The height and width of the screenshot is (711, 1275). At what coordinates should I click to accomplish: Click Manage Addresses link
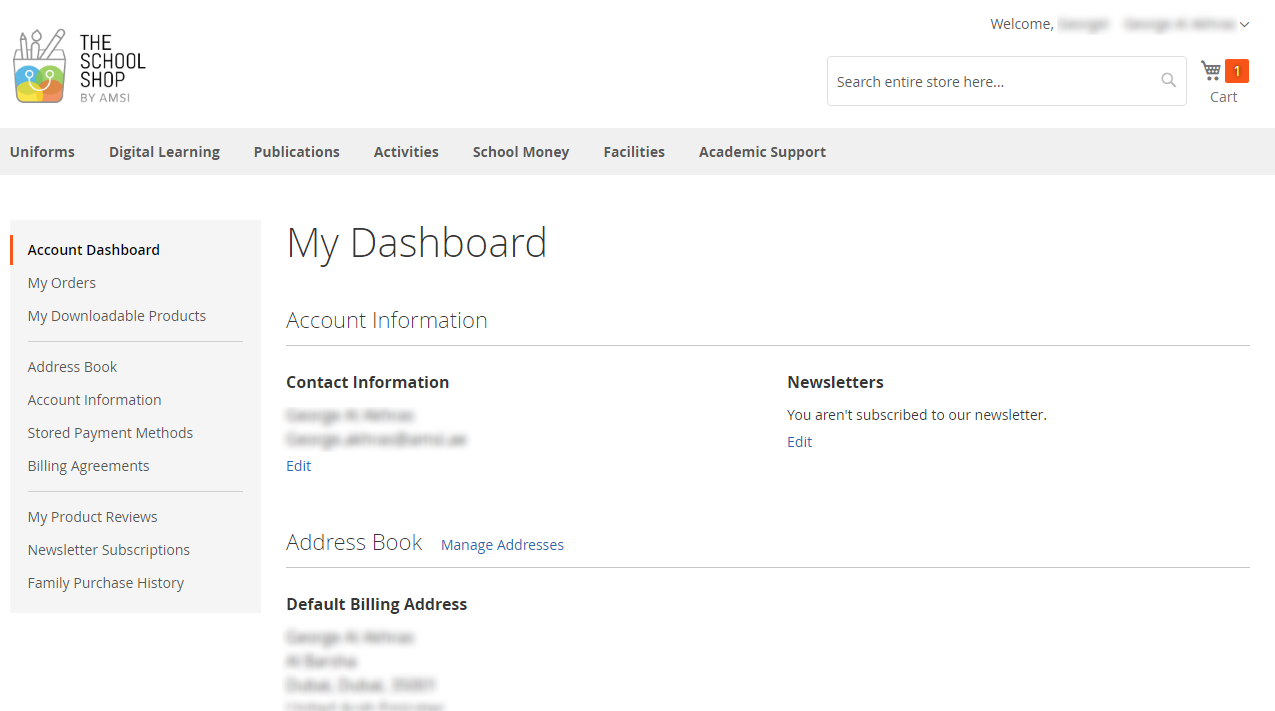tap(502, 545)
